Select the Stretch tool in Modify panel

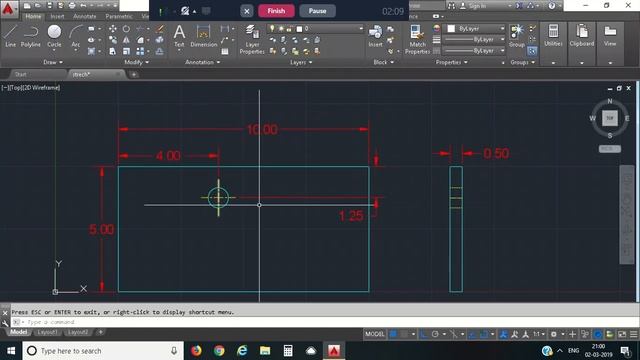(x=113, y=51)
